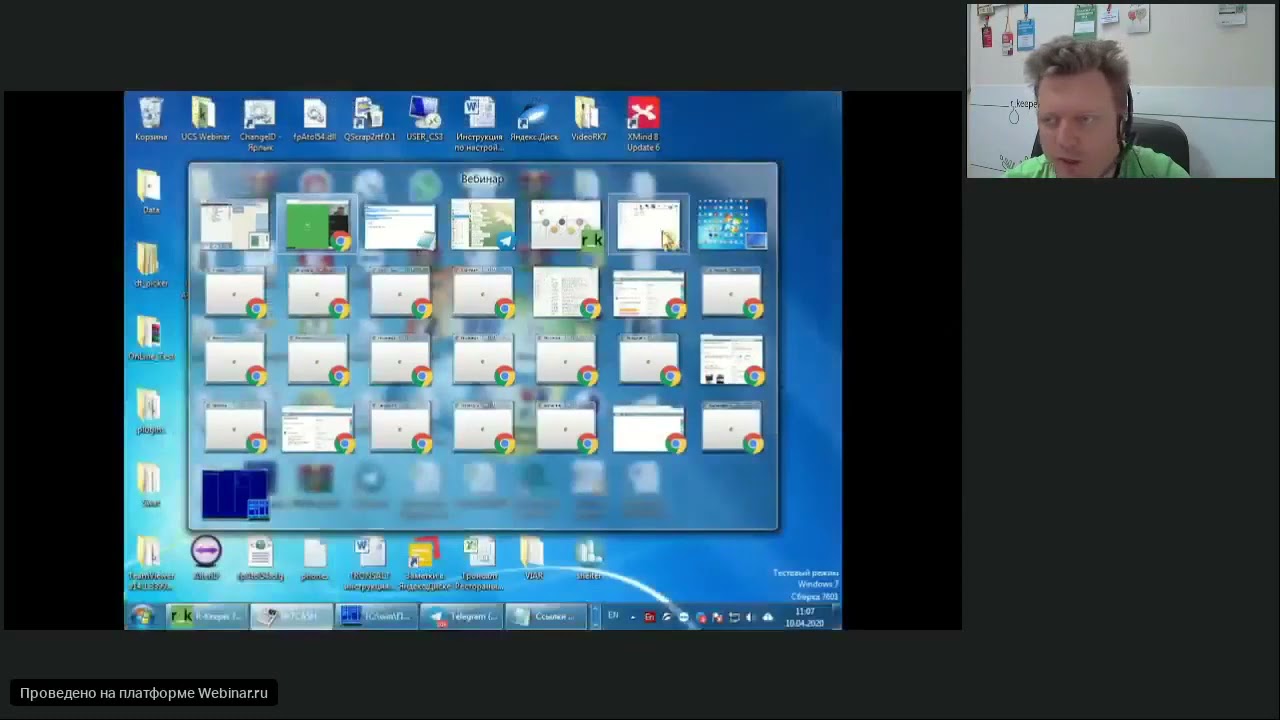Click the red En tray icon
The height and width of the screenshot is (720, 1280).
click(x=649, y=617)
